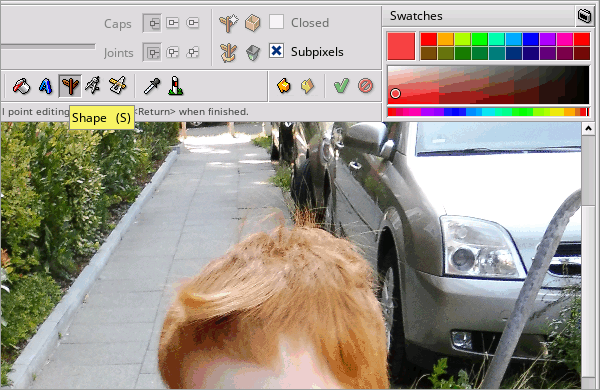Image resolution: width=600 pixels, height=390 pixels.
Task: Click the rainbow hue slider bar
Action: tap(488, 112)
